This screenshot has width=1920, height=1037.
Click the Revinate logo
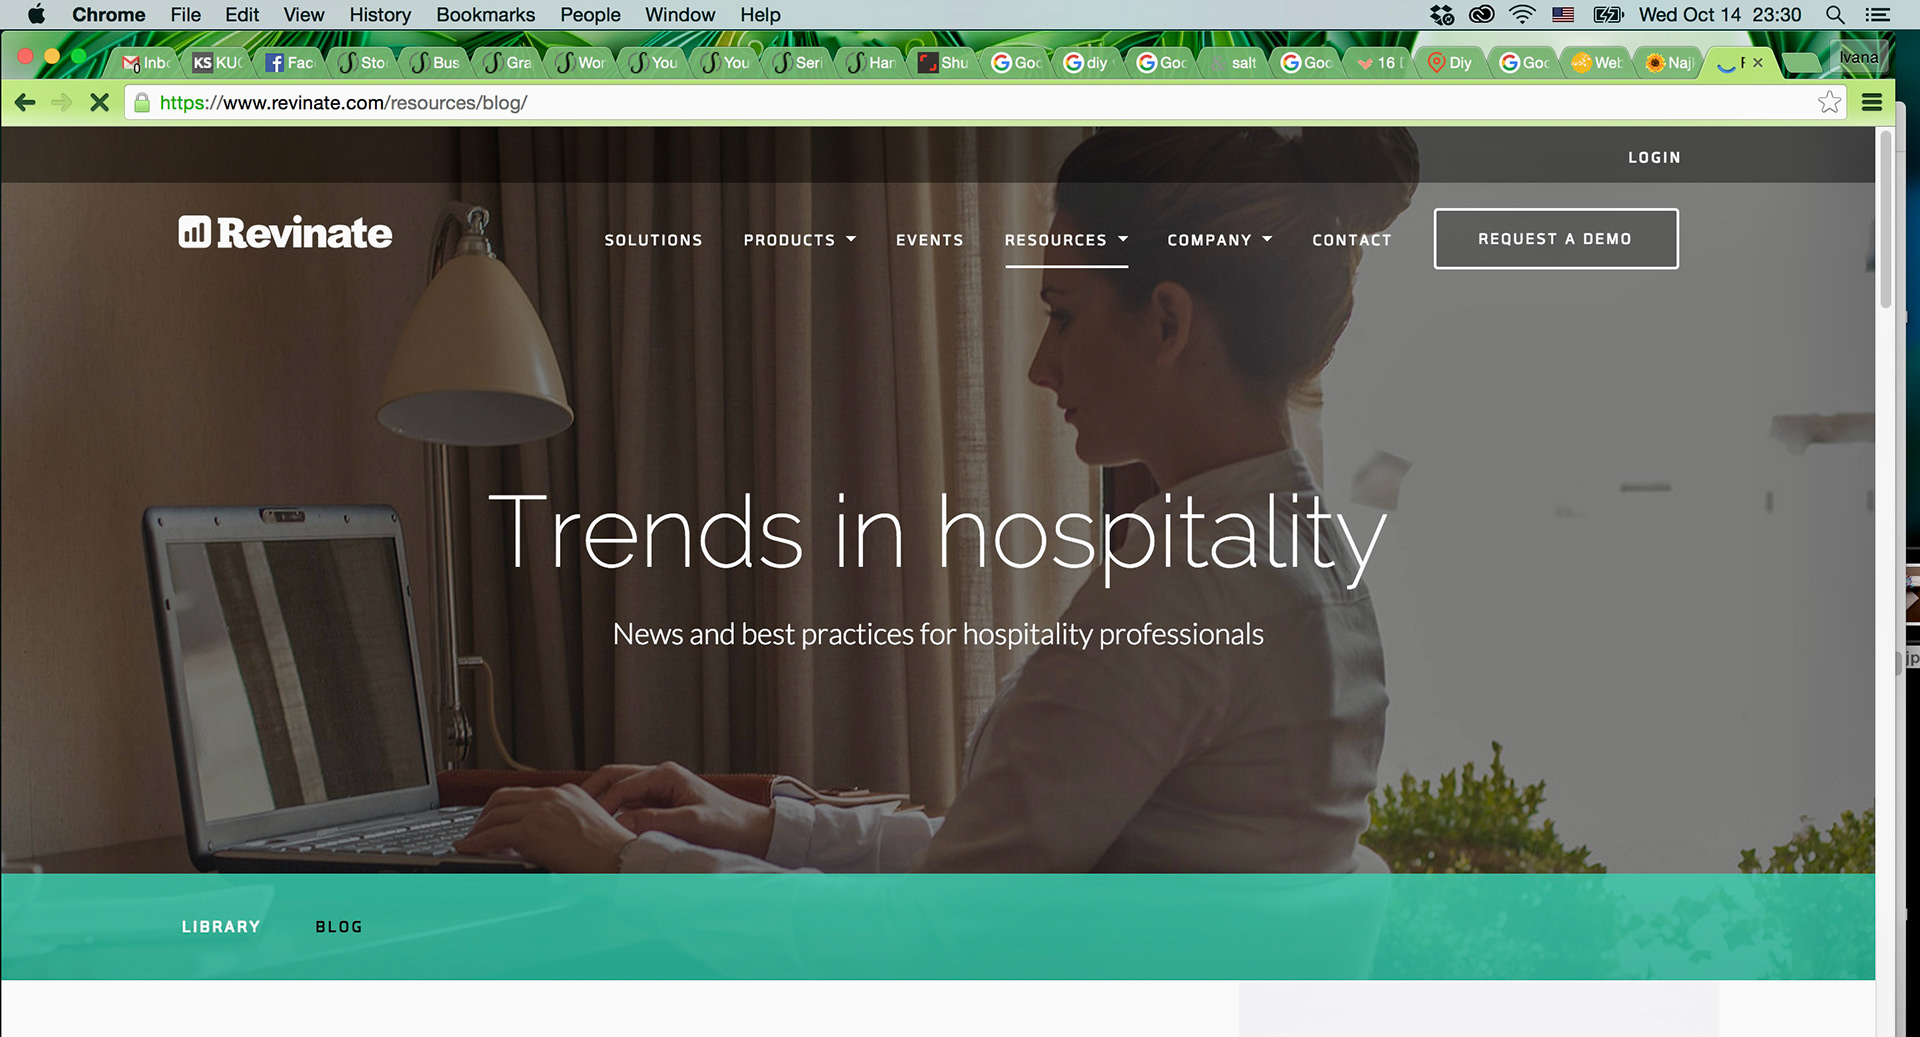pos(285,232)
